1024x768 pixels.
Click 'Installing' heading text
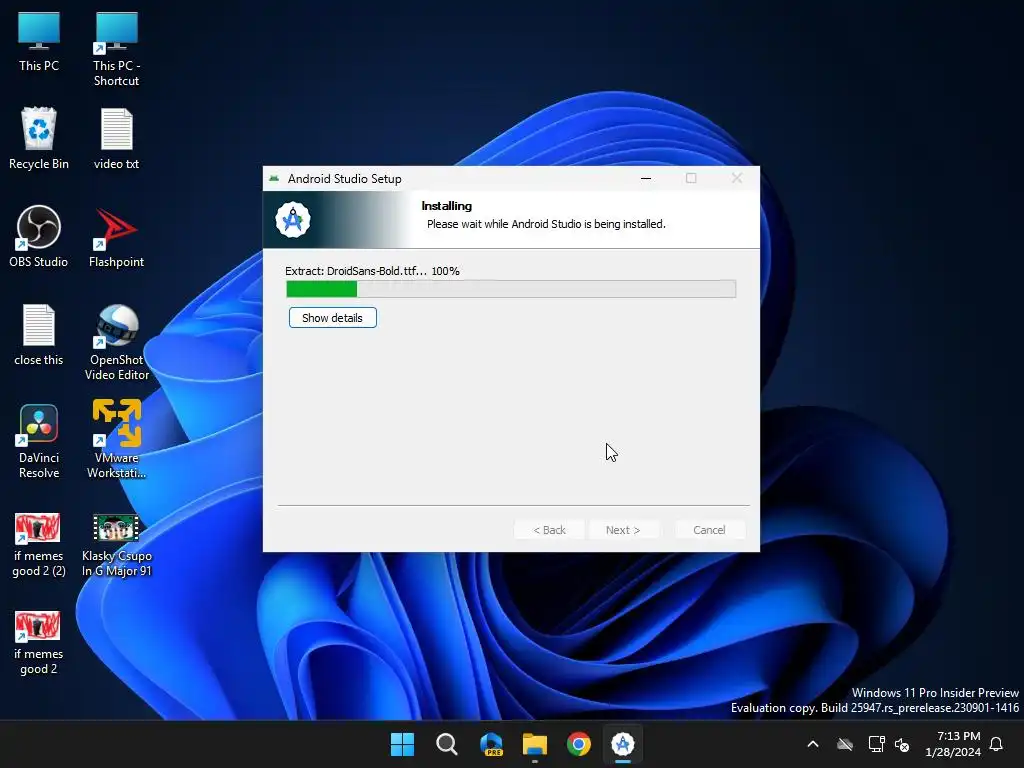click(447, 206)
